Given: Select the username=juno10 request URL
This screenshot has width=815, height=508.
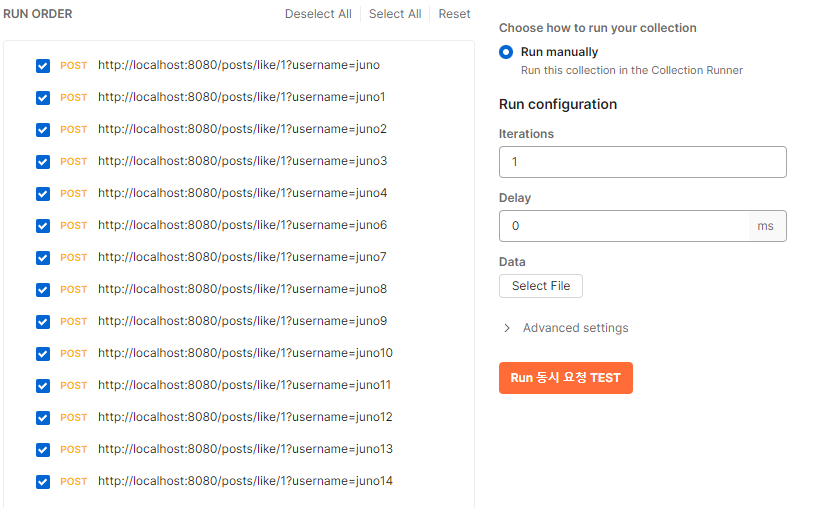Looking at the screenshot, I should [x=245, y=353].
